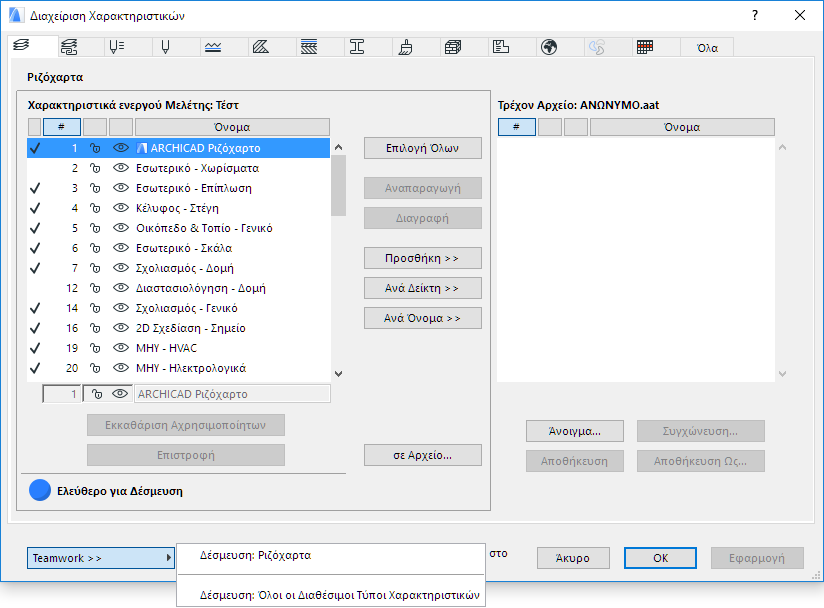Click lock icon of Εσωτερικό - Επίπλωση row

tap(95, 188)
